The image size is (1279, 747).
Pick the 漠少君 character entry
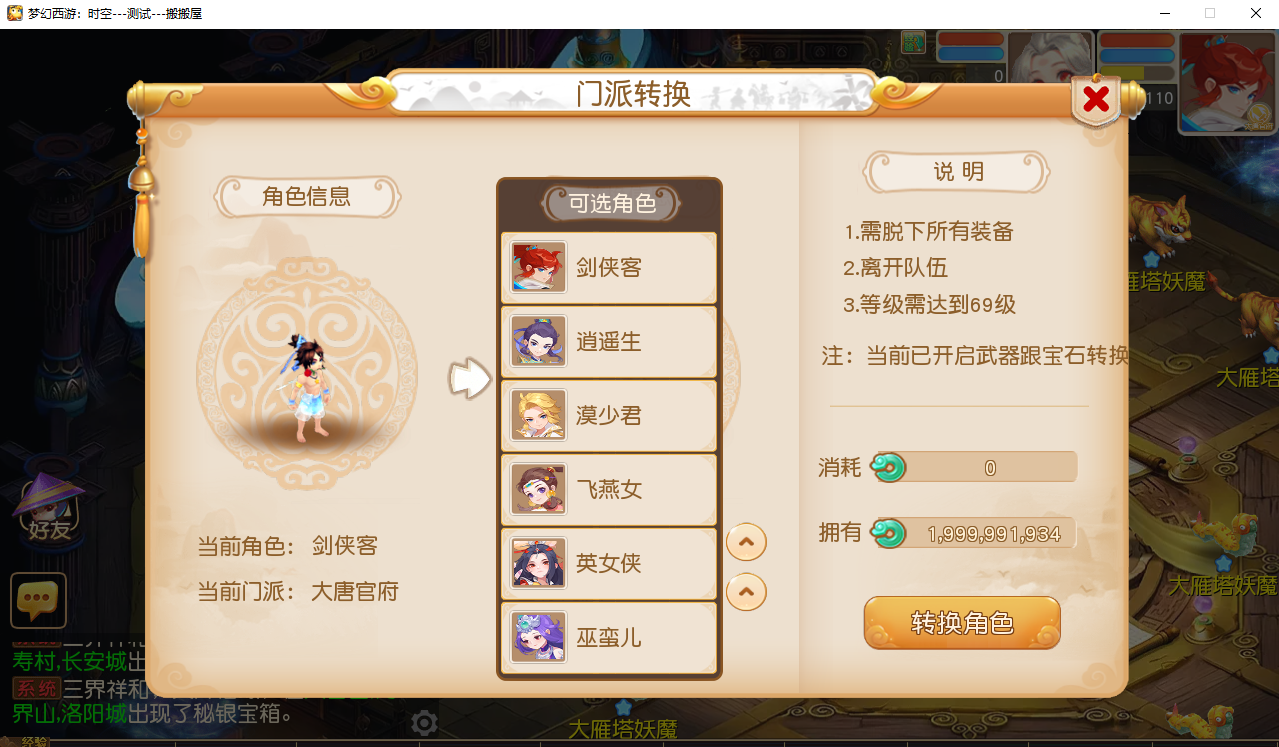point(609,416)
